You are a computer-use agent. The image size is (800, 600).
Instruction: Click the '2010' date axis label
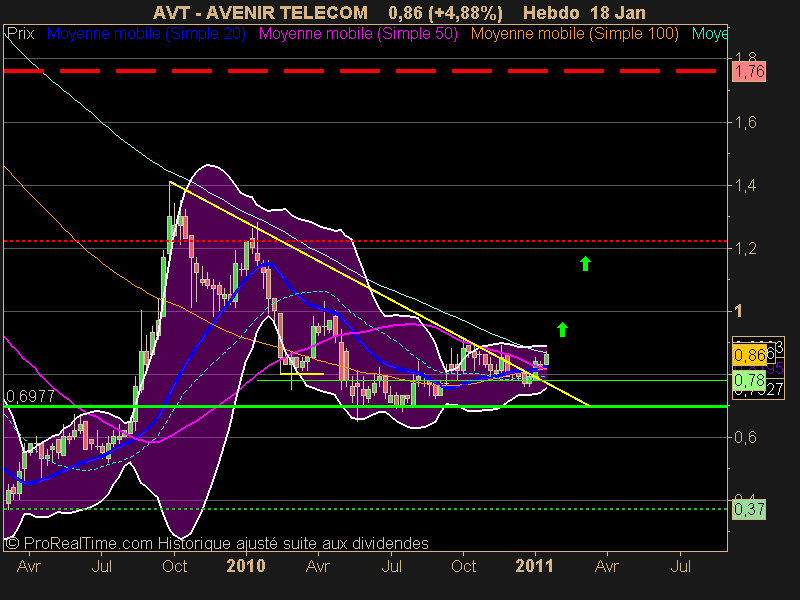(246, 566)
